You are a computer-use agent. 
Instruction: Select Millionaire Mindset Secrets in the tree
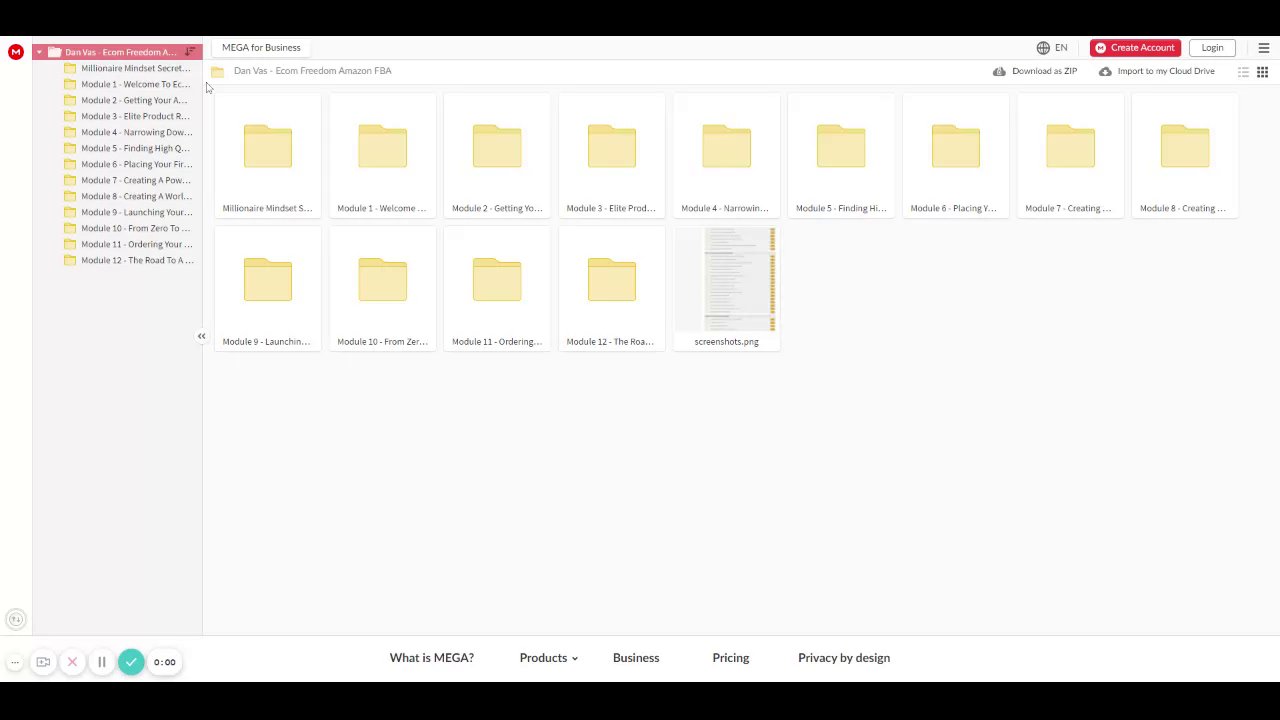[x=118, y=68]
